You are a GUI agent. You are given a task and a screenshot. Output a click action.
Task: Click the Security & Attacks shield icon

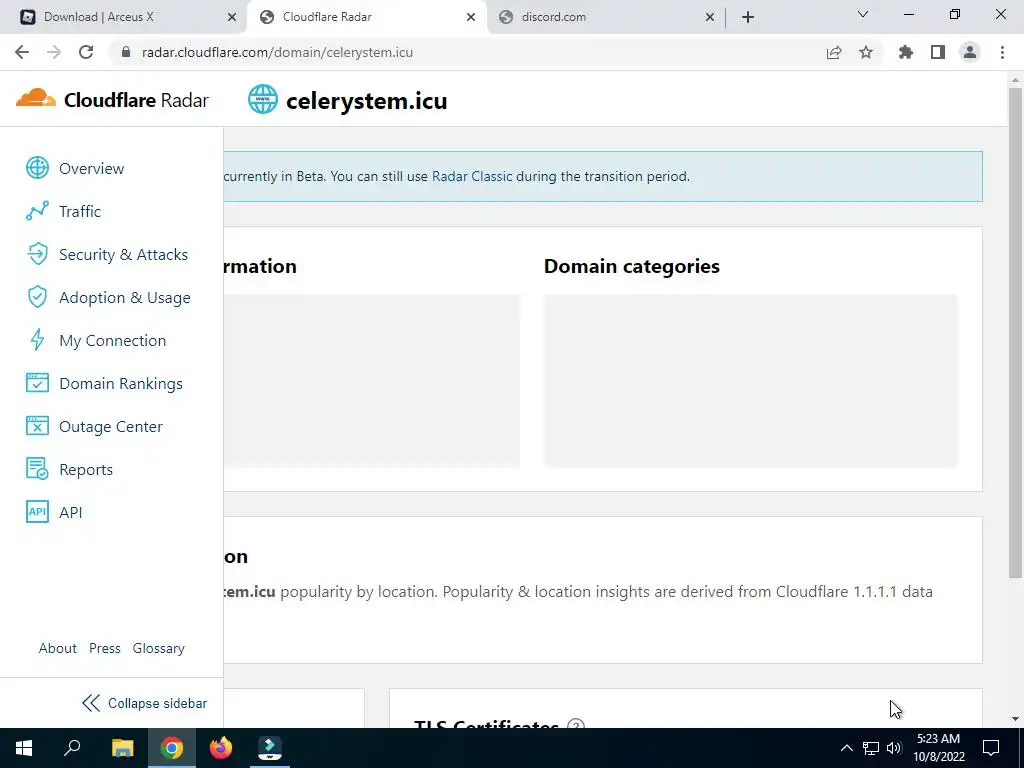(37, 254)
